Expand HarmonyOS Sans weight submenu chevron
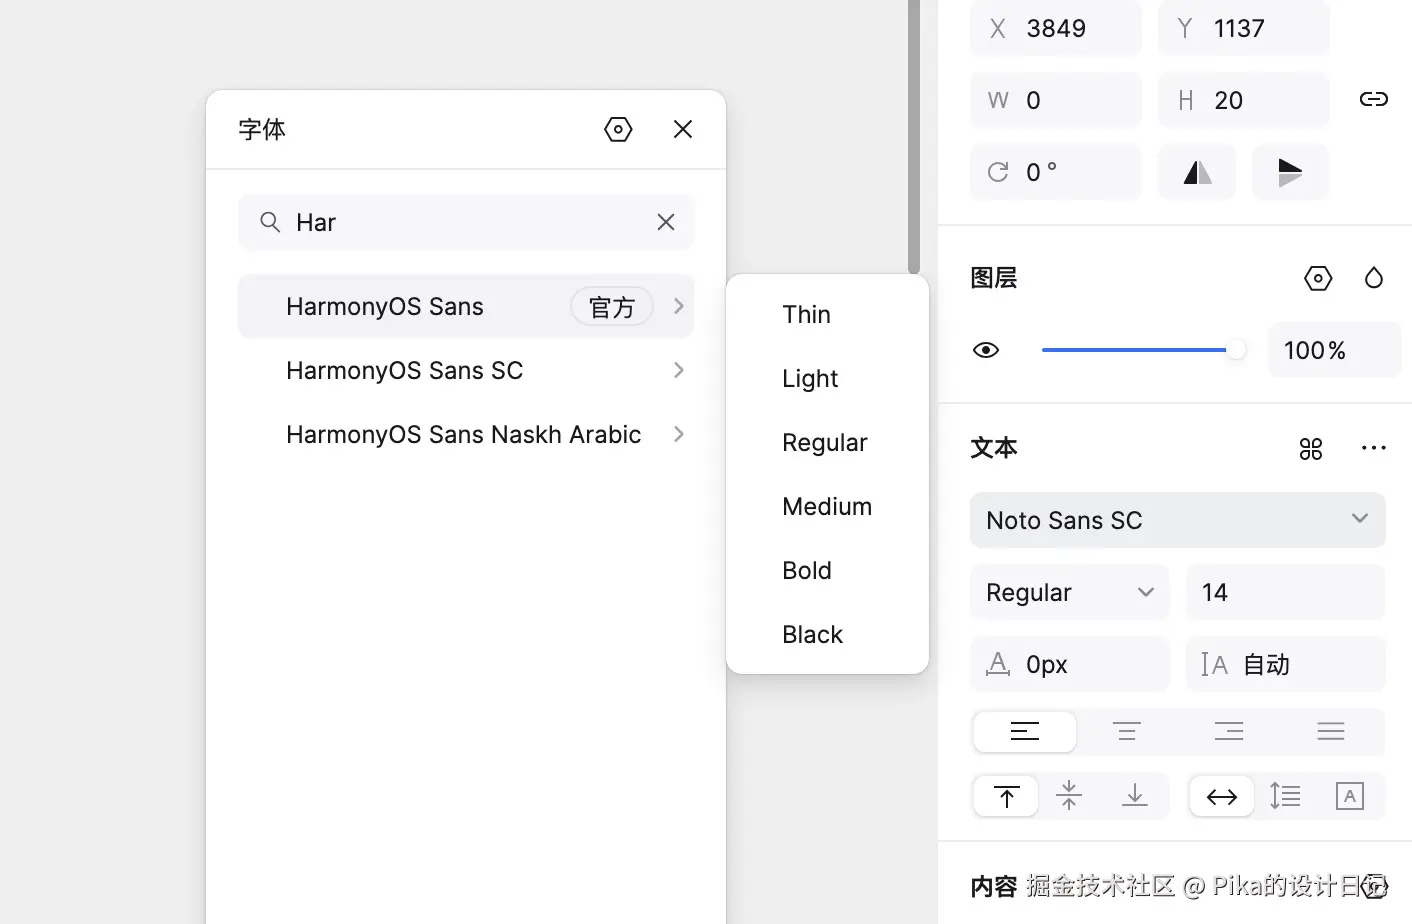The width and height of the screenshot is (1412, 924). tap(679, 306)
